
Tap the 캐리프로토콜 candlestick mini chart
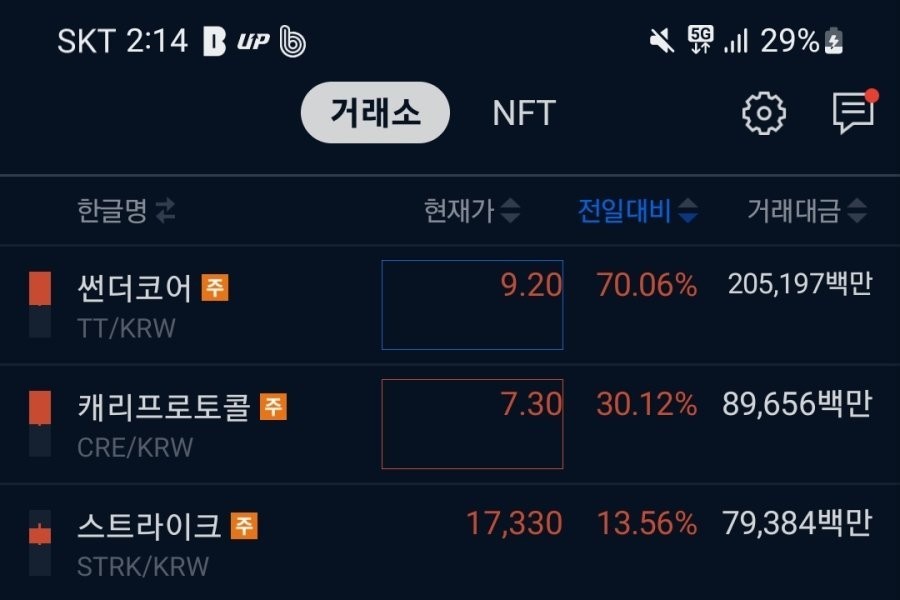pyautogui.click(x=40, y=424)
